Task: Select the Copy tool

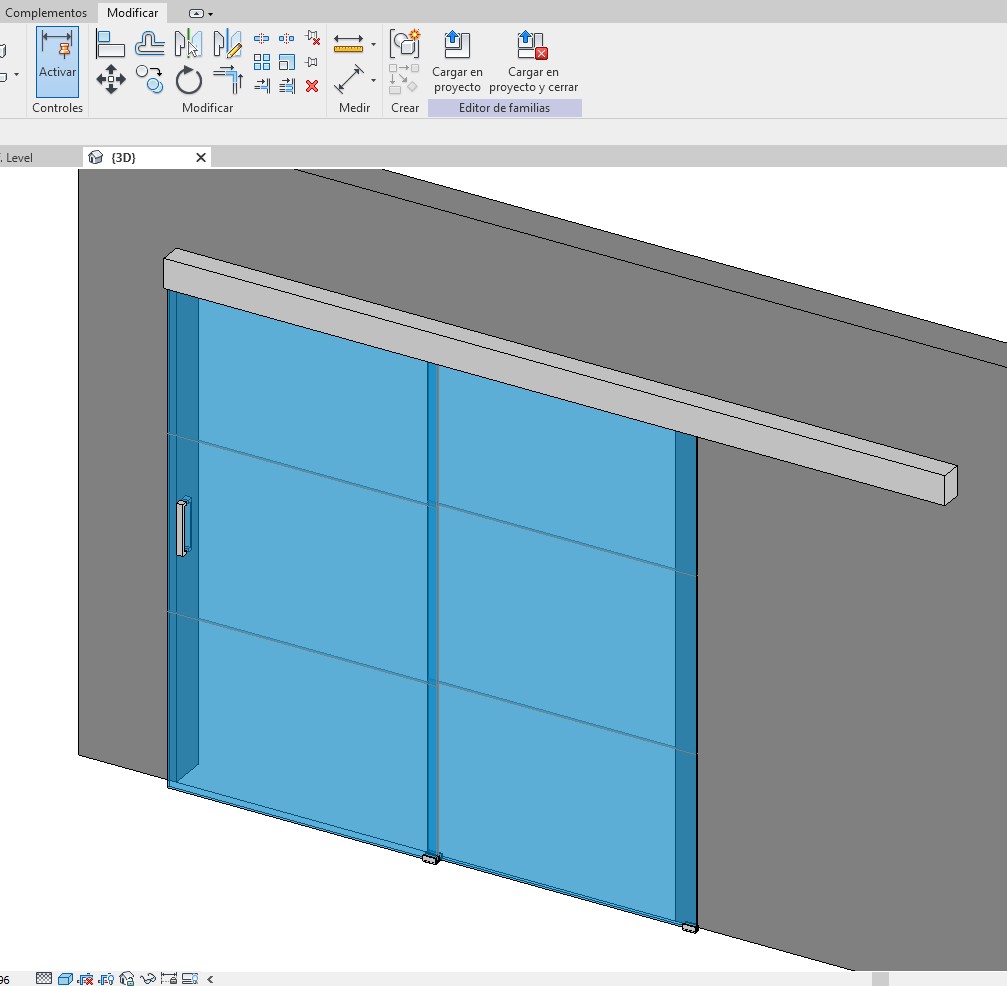Action: click(150, 80)
